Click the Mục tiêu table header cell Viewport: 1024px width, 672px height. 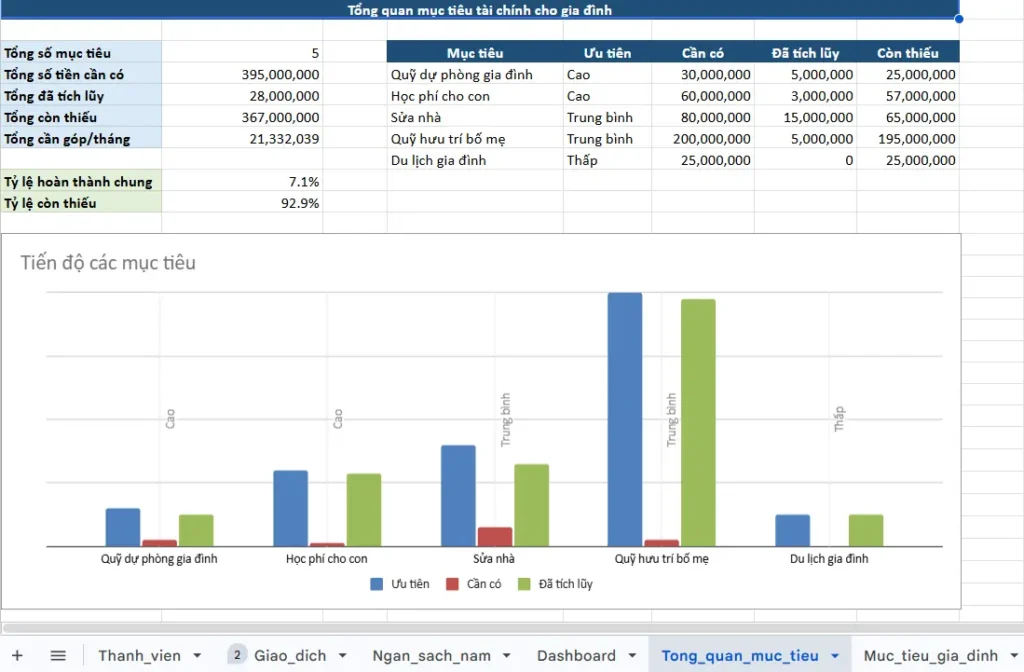click(x=474, y=53)
